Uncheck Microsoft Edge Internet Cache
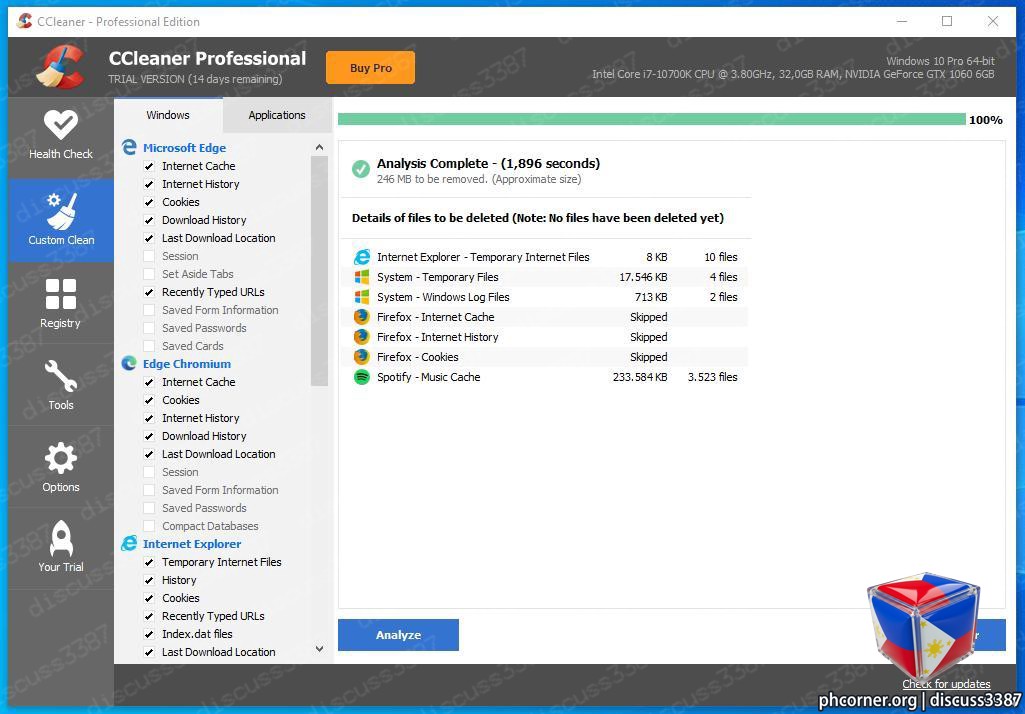Screen dimensions: 1025x714 pos(149,167)
